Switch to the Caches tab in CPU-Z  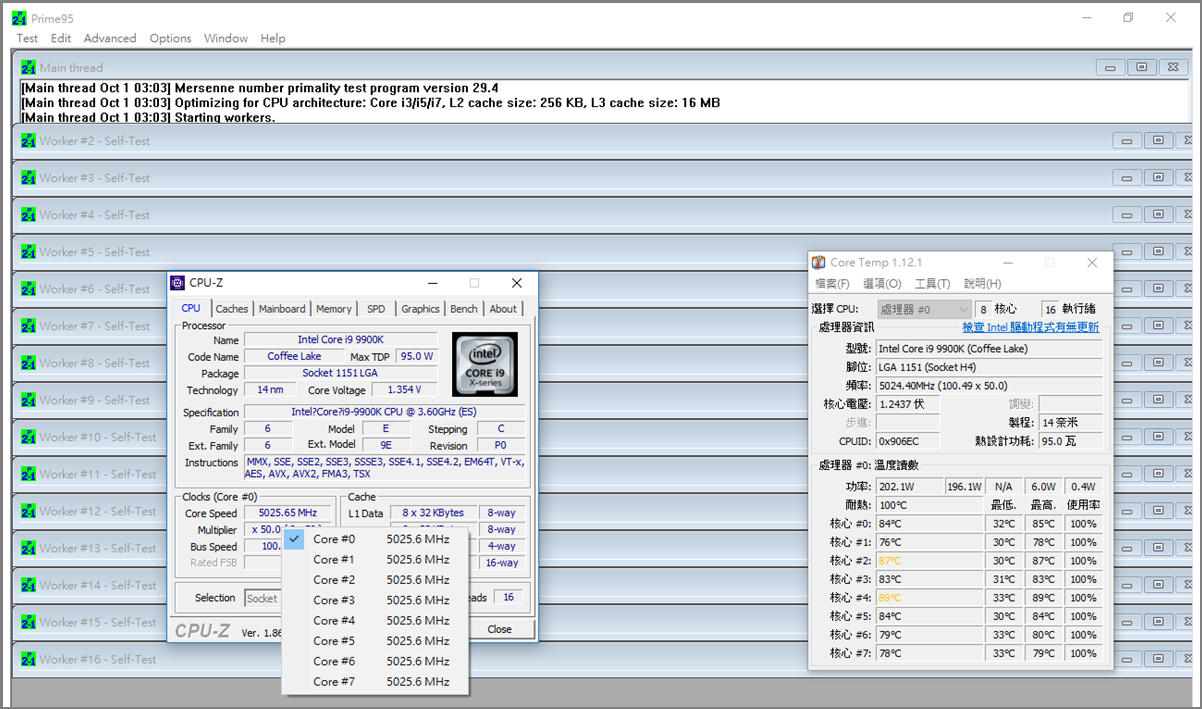pos(232,309)
